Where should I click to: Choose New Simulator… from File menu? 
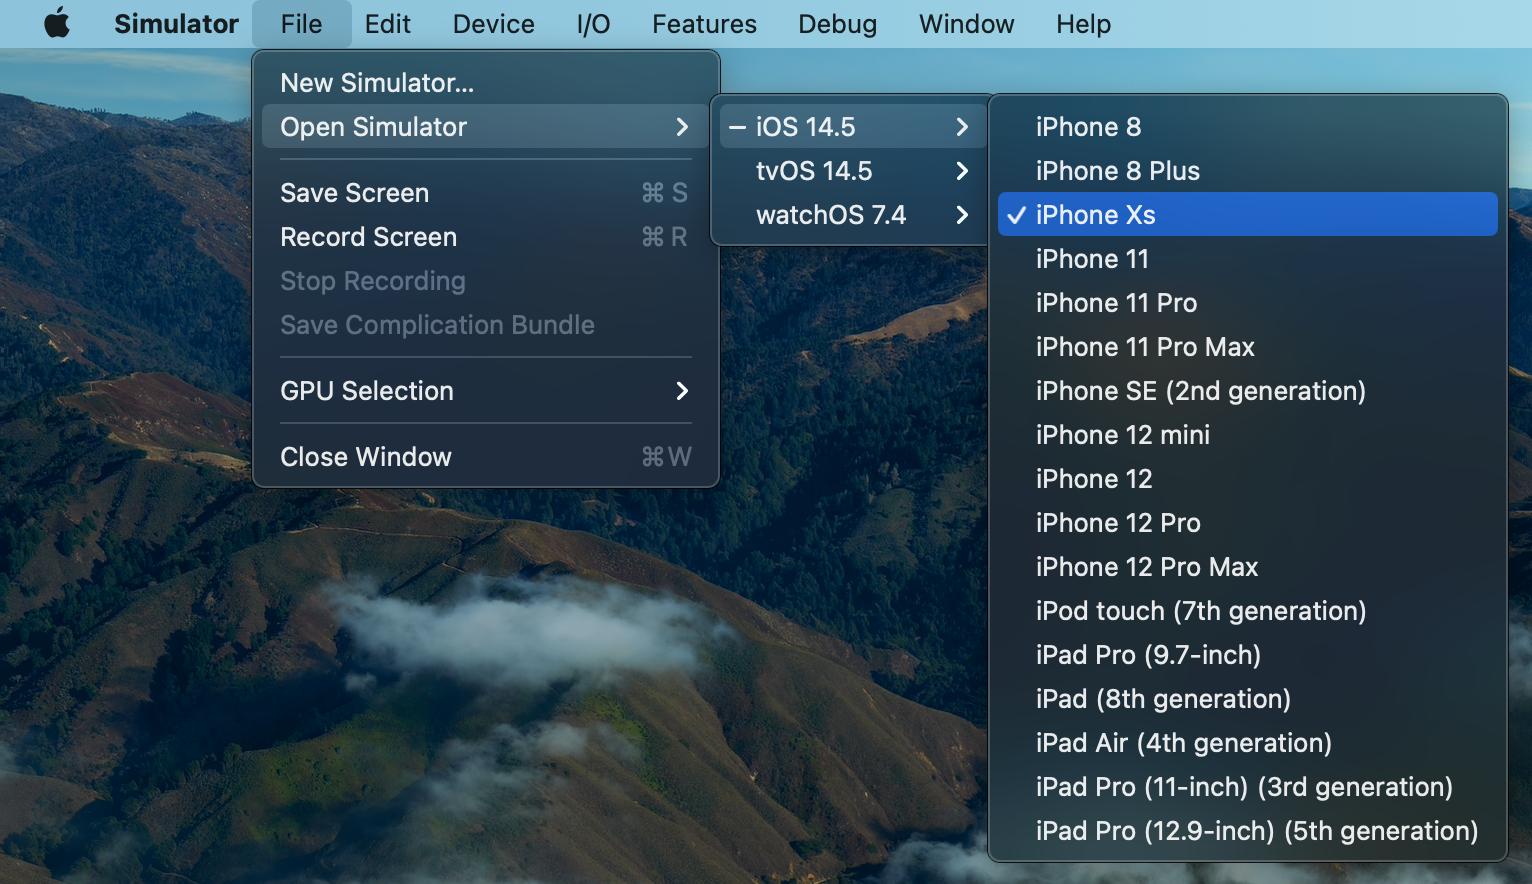486,83
